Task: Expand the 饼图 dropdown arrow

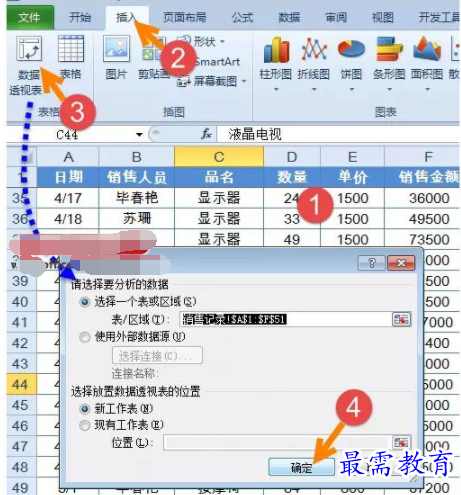Action: (x=352, y=89)
